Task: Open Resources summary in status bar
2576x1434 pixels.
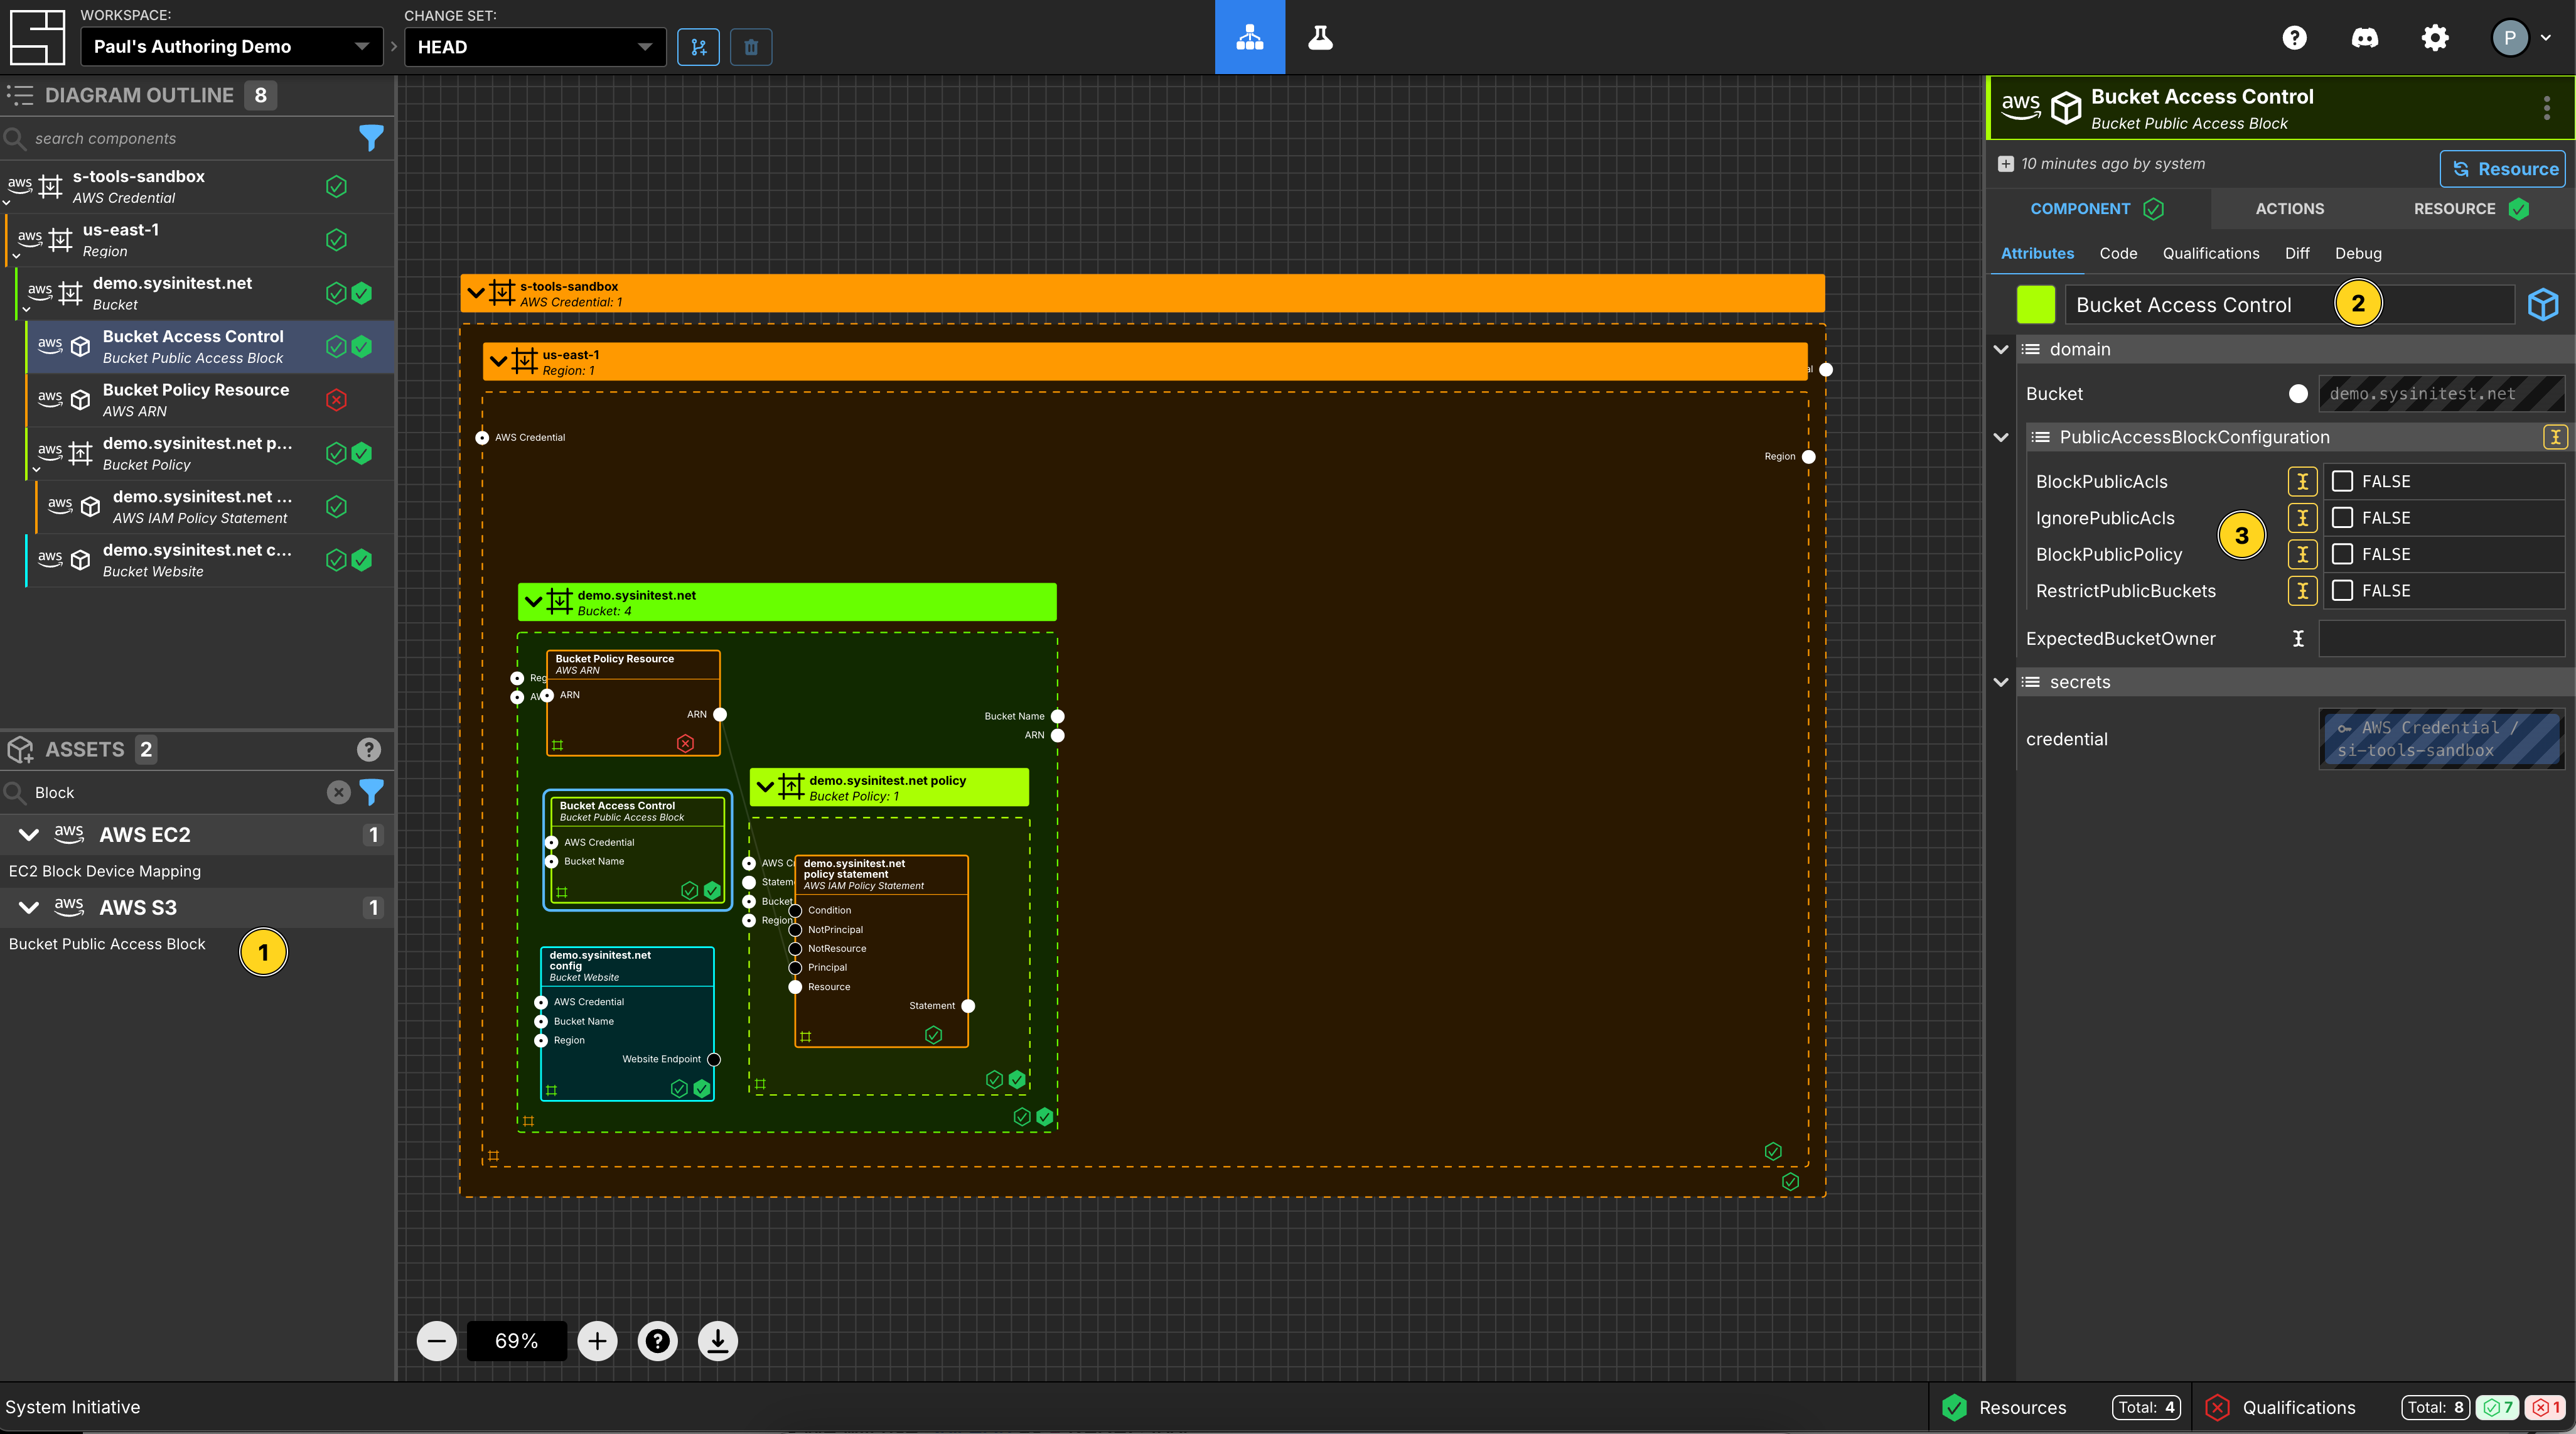Action: [2060, 1407]
